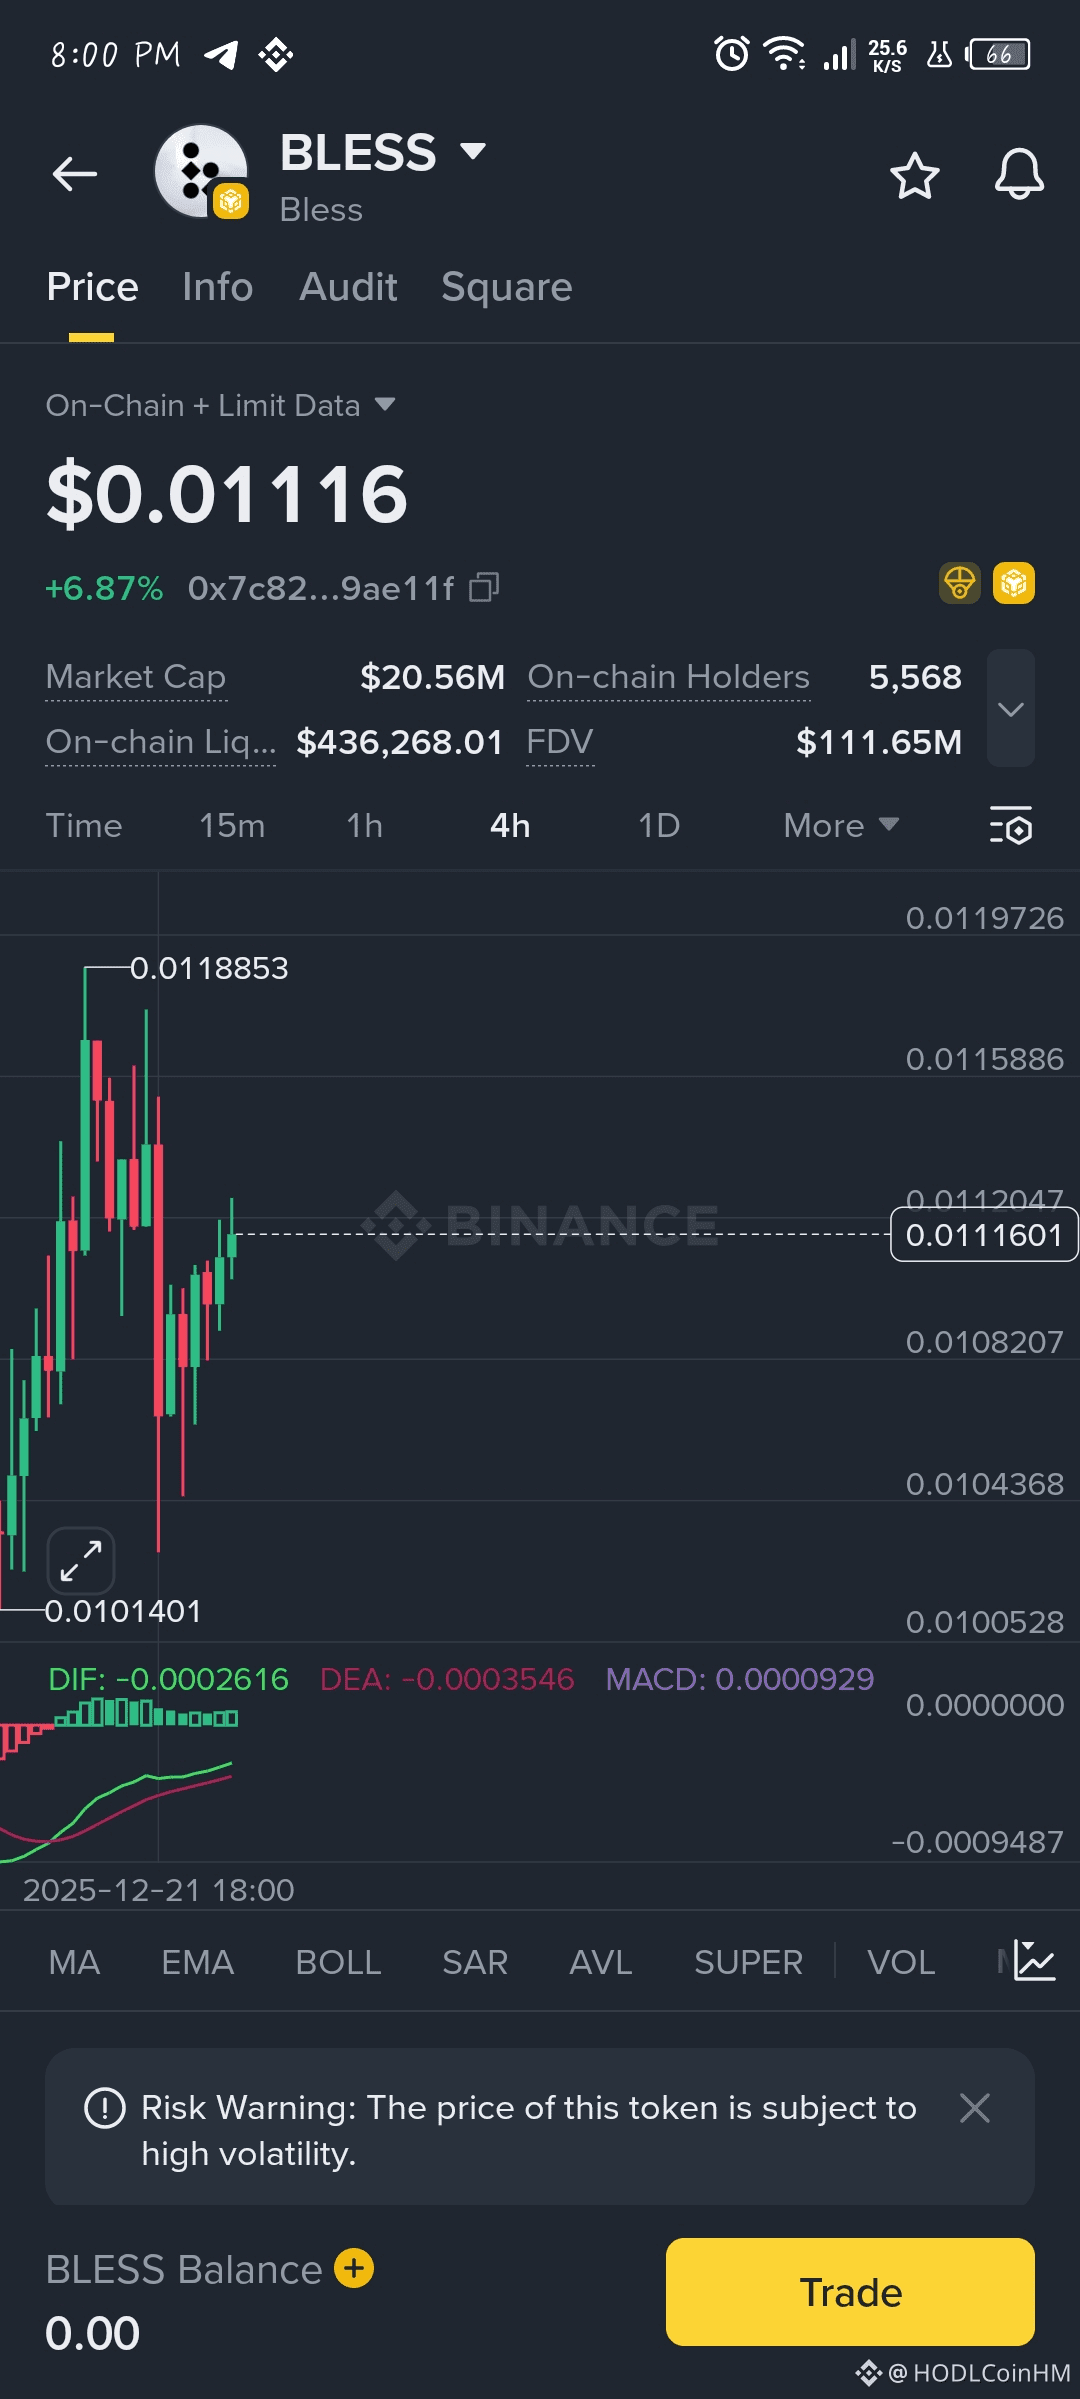Switch to the Square tab
1080x2399 pixels.
click(507, 287)
